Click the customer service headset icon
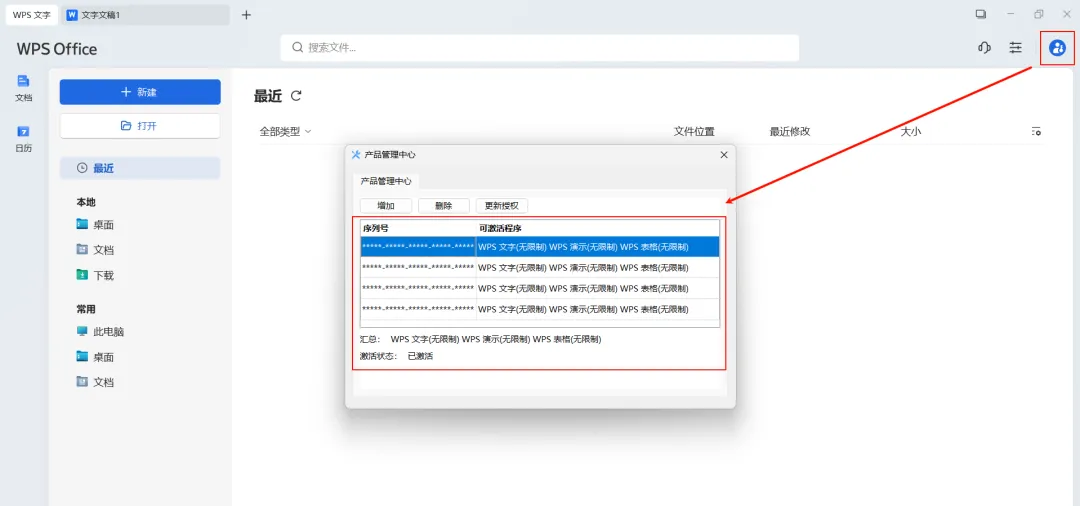 point(984,48)
